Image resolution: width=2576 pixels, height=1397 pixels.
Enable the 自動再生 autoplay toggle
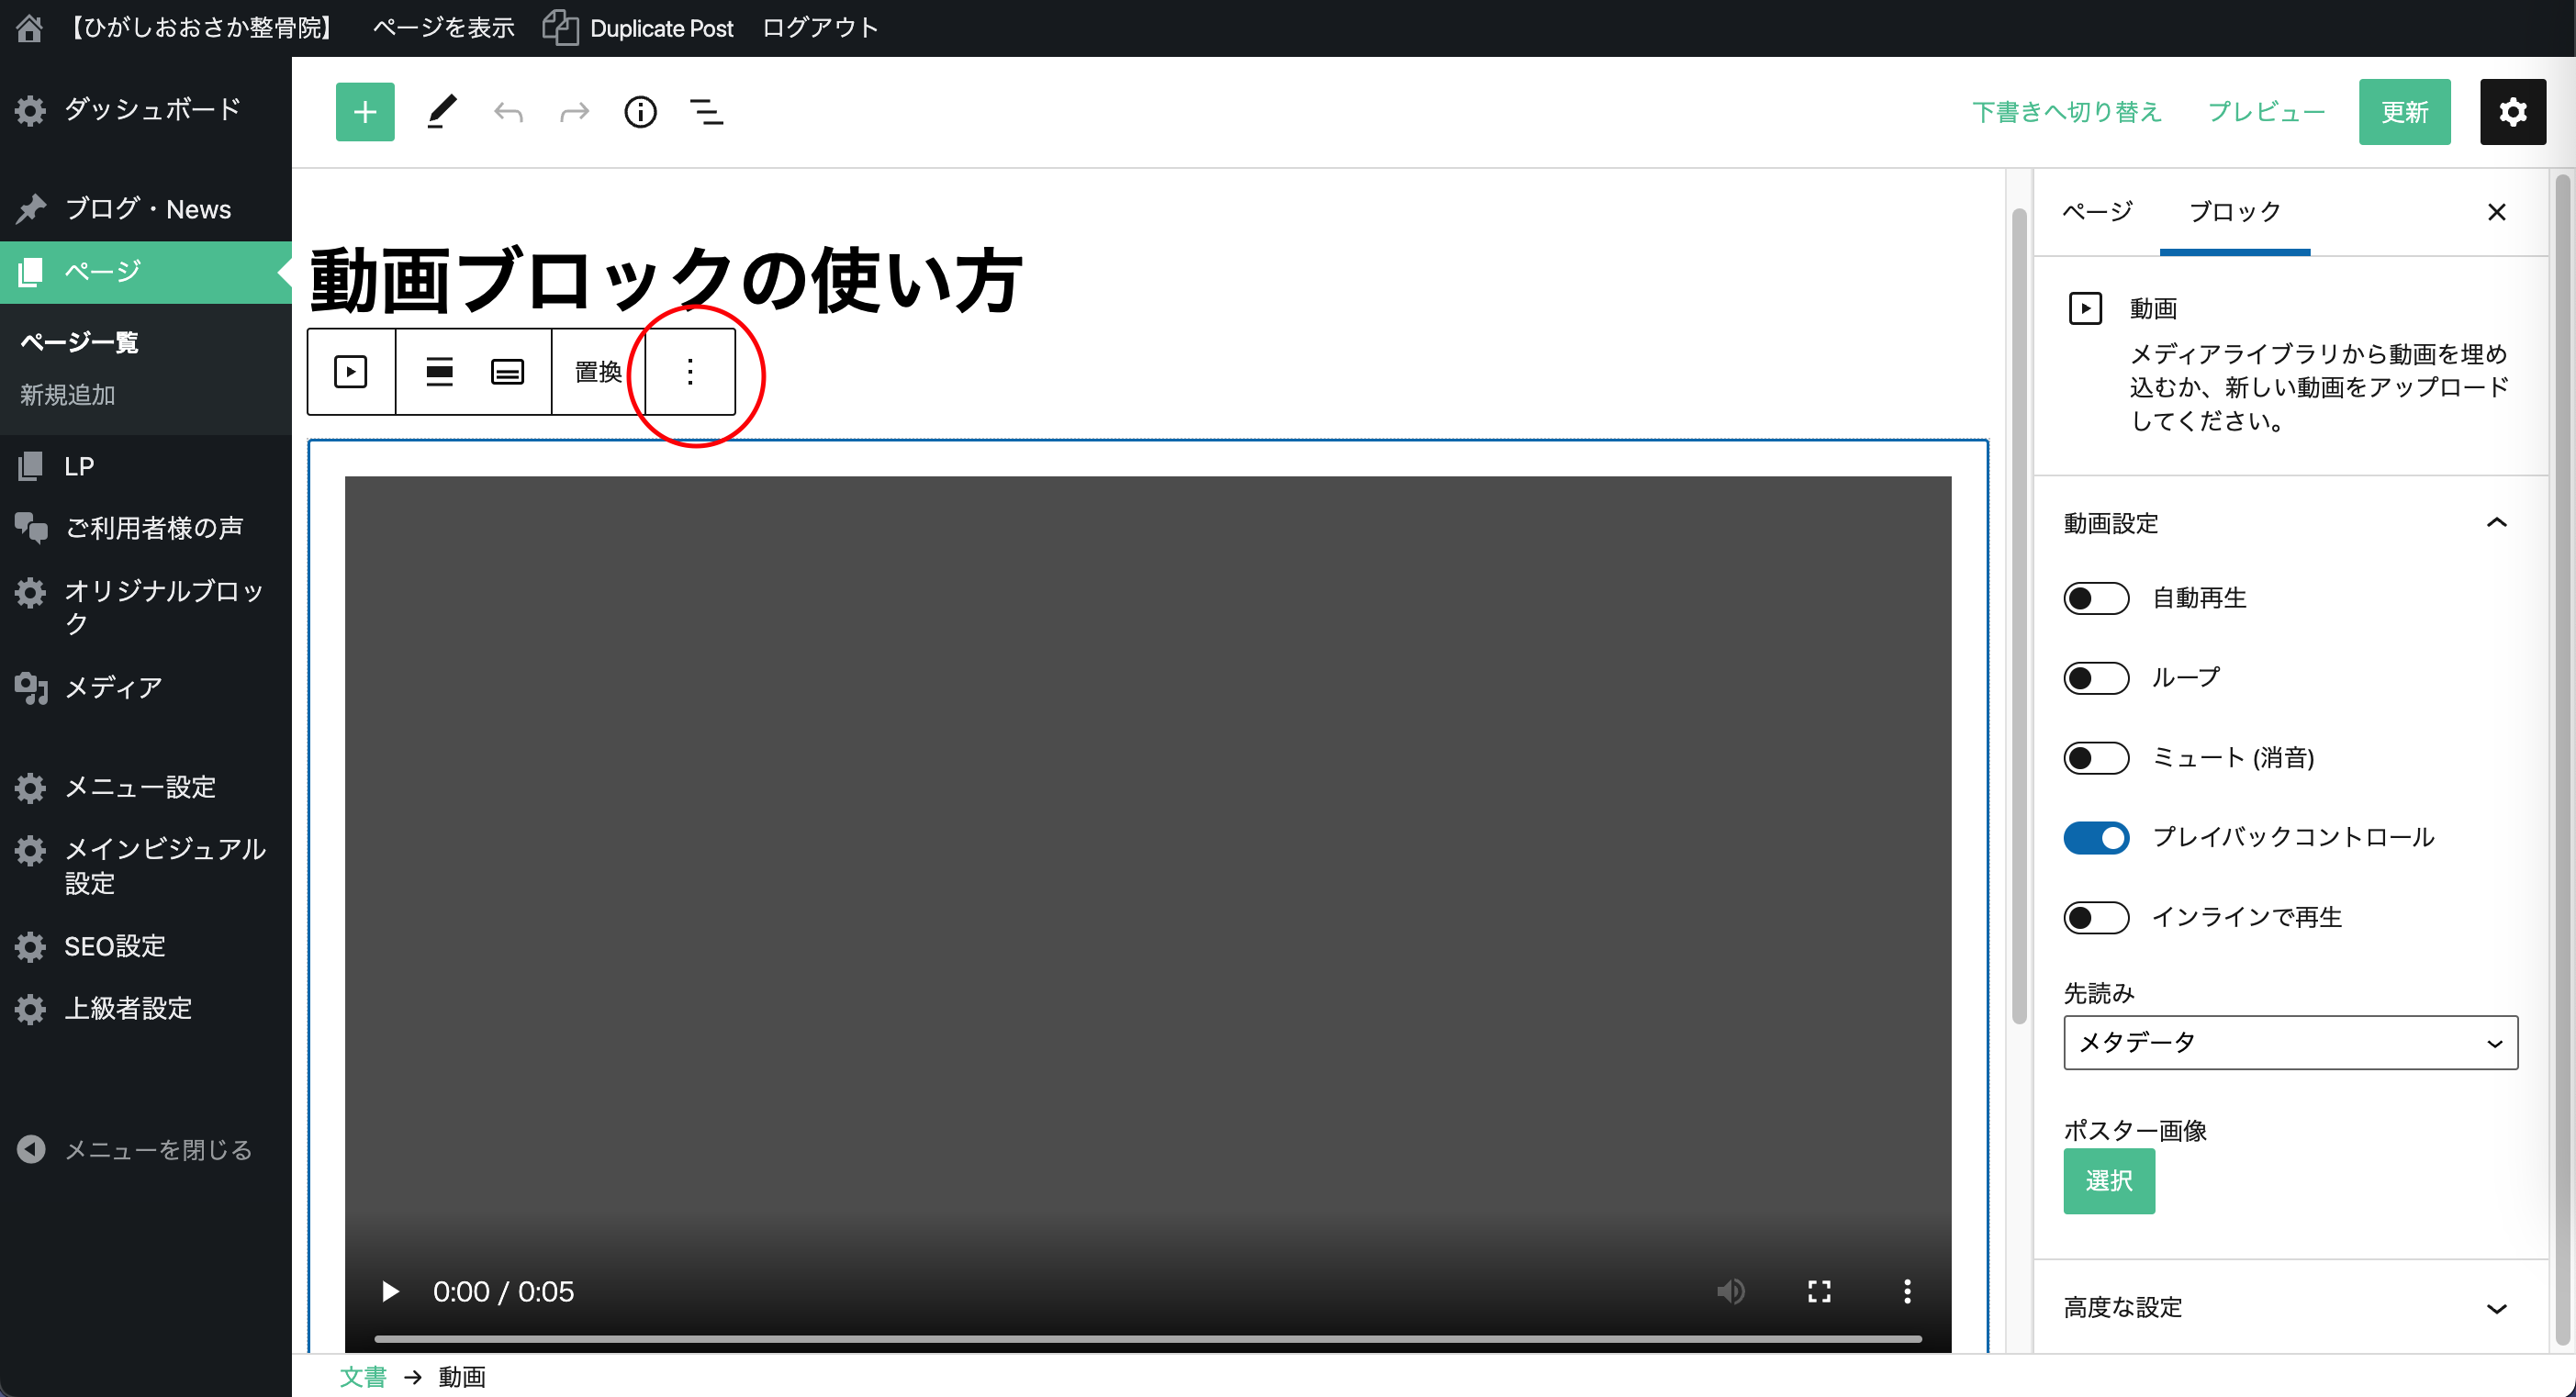tap(2096, 598)
